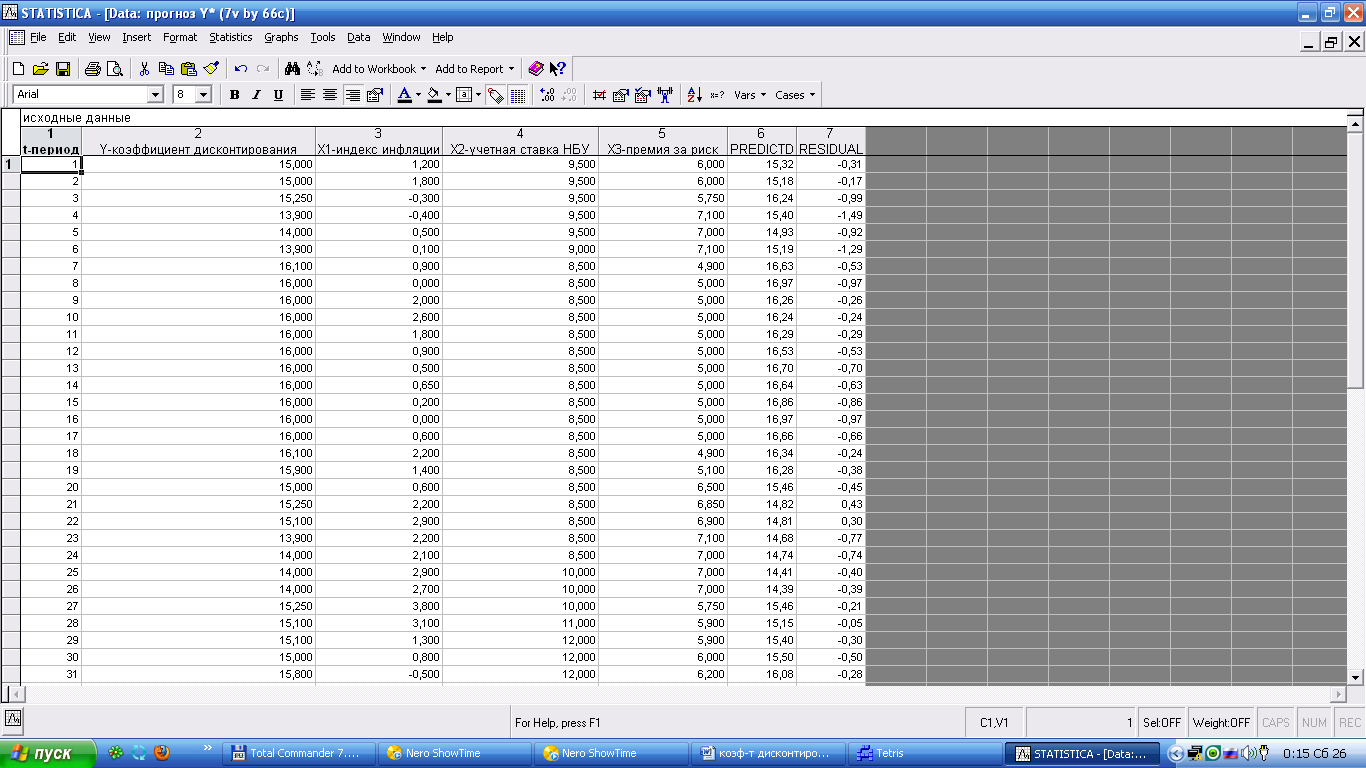Viewport: 1366px width, 768px height.
Task: Open the Windows пуск Start button
Action: [48, 754]
